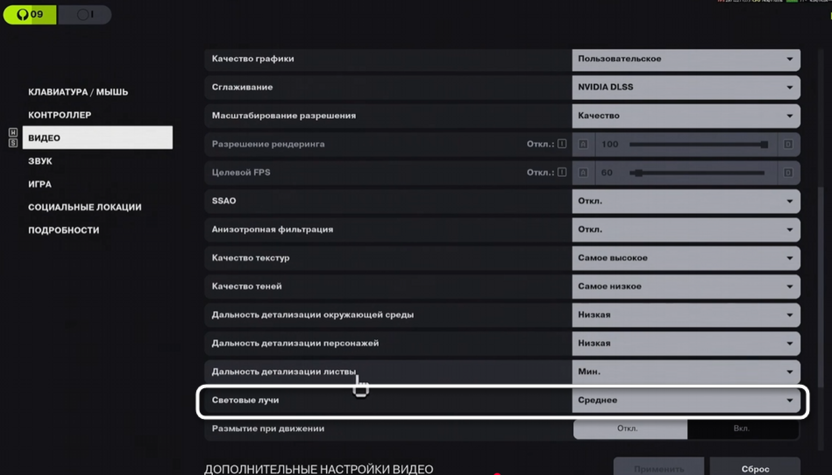Click the increase icon right of FPS slider

click(x=788, y=172)
